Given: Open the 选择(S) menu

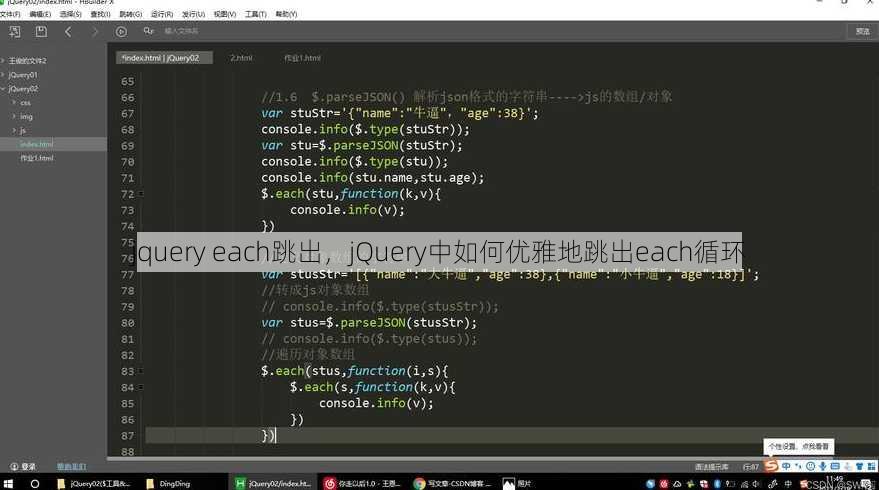Looking at the screenshot, I should 71,14.
